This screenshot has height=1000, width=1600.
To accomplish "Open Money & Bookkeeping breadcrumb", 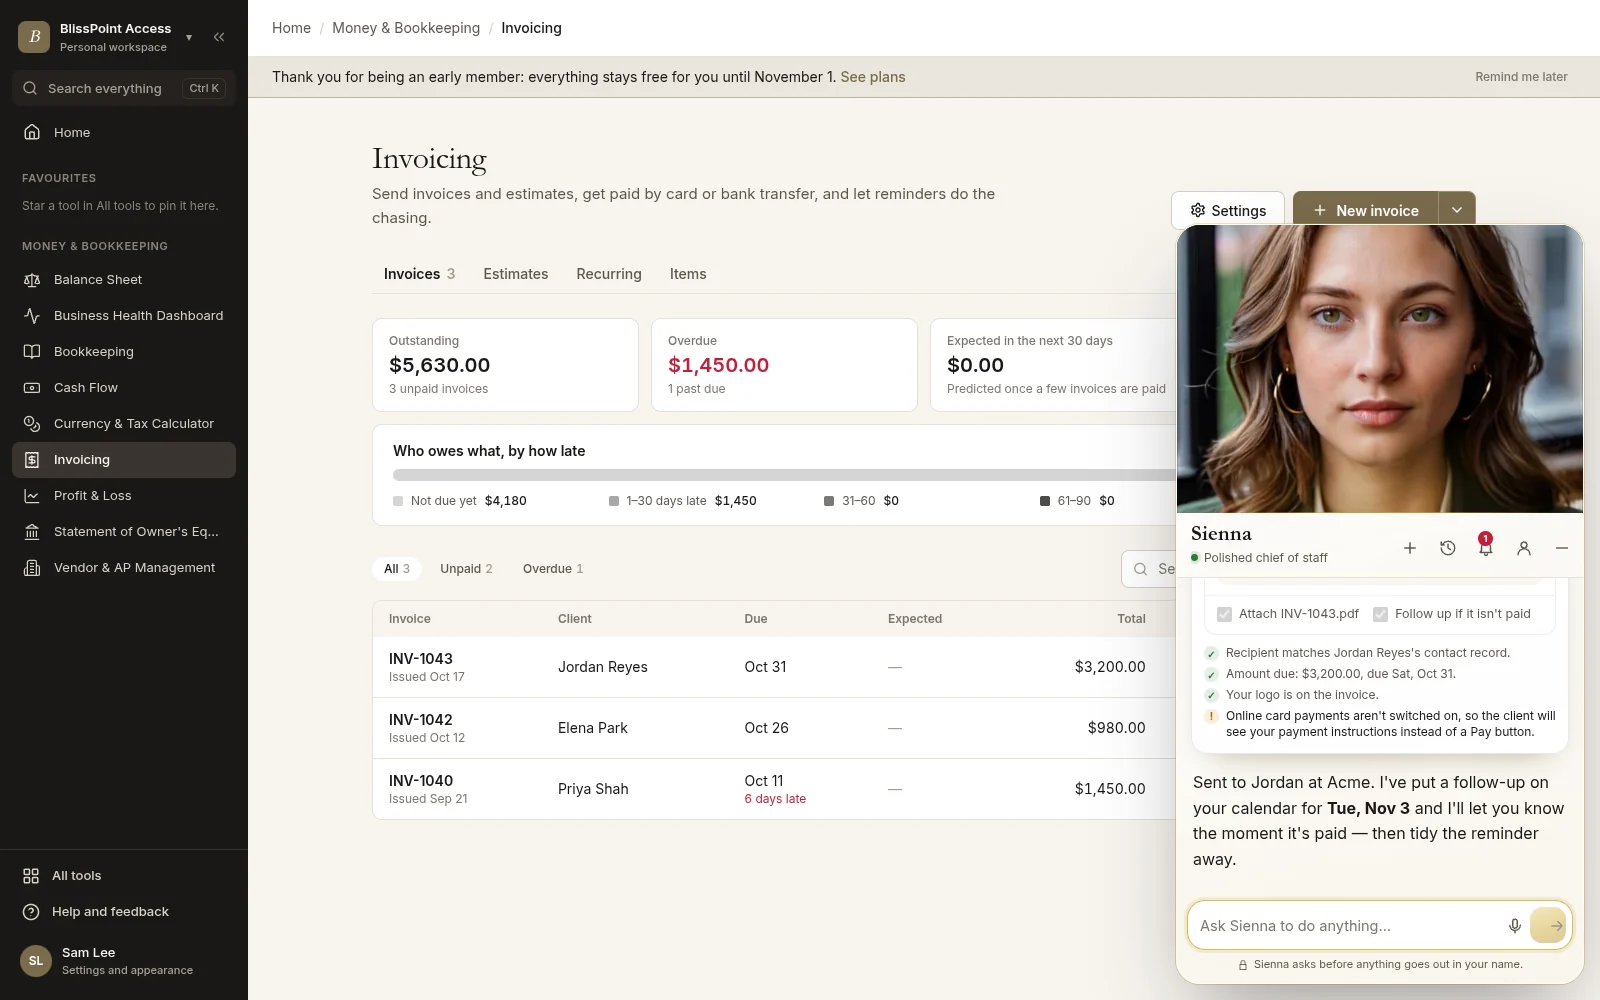I will pyautogui.click(x=406, y=28).
